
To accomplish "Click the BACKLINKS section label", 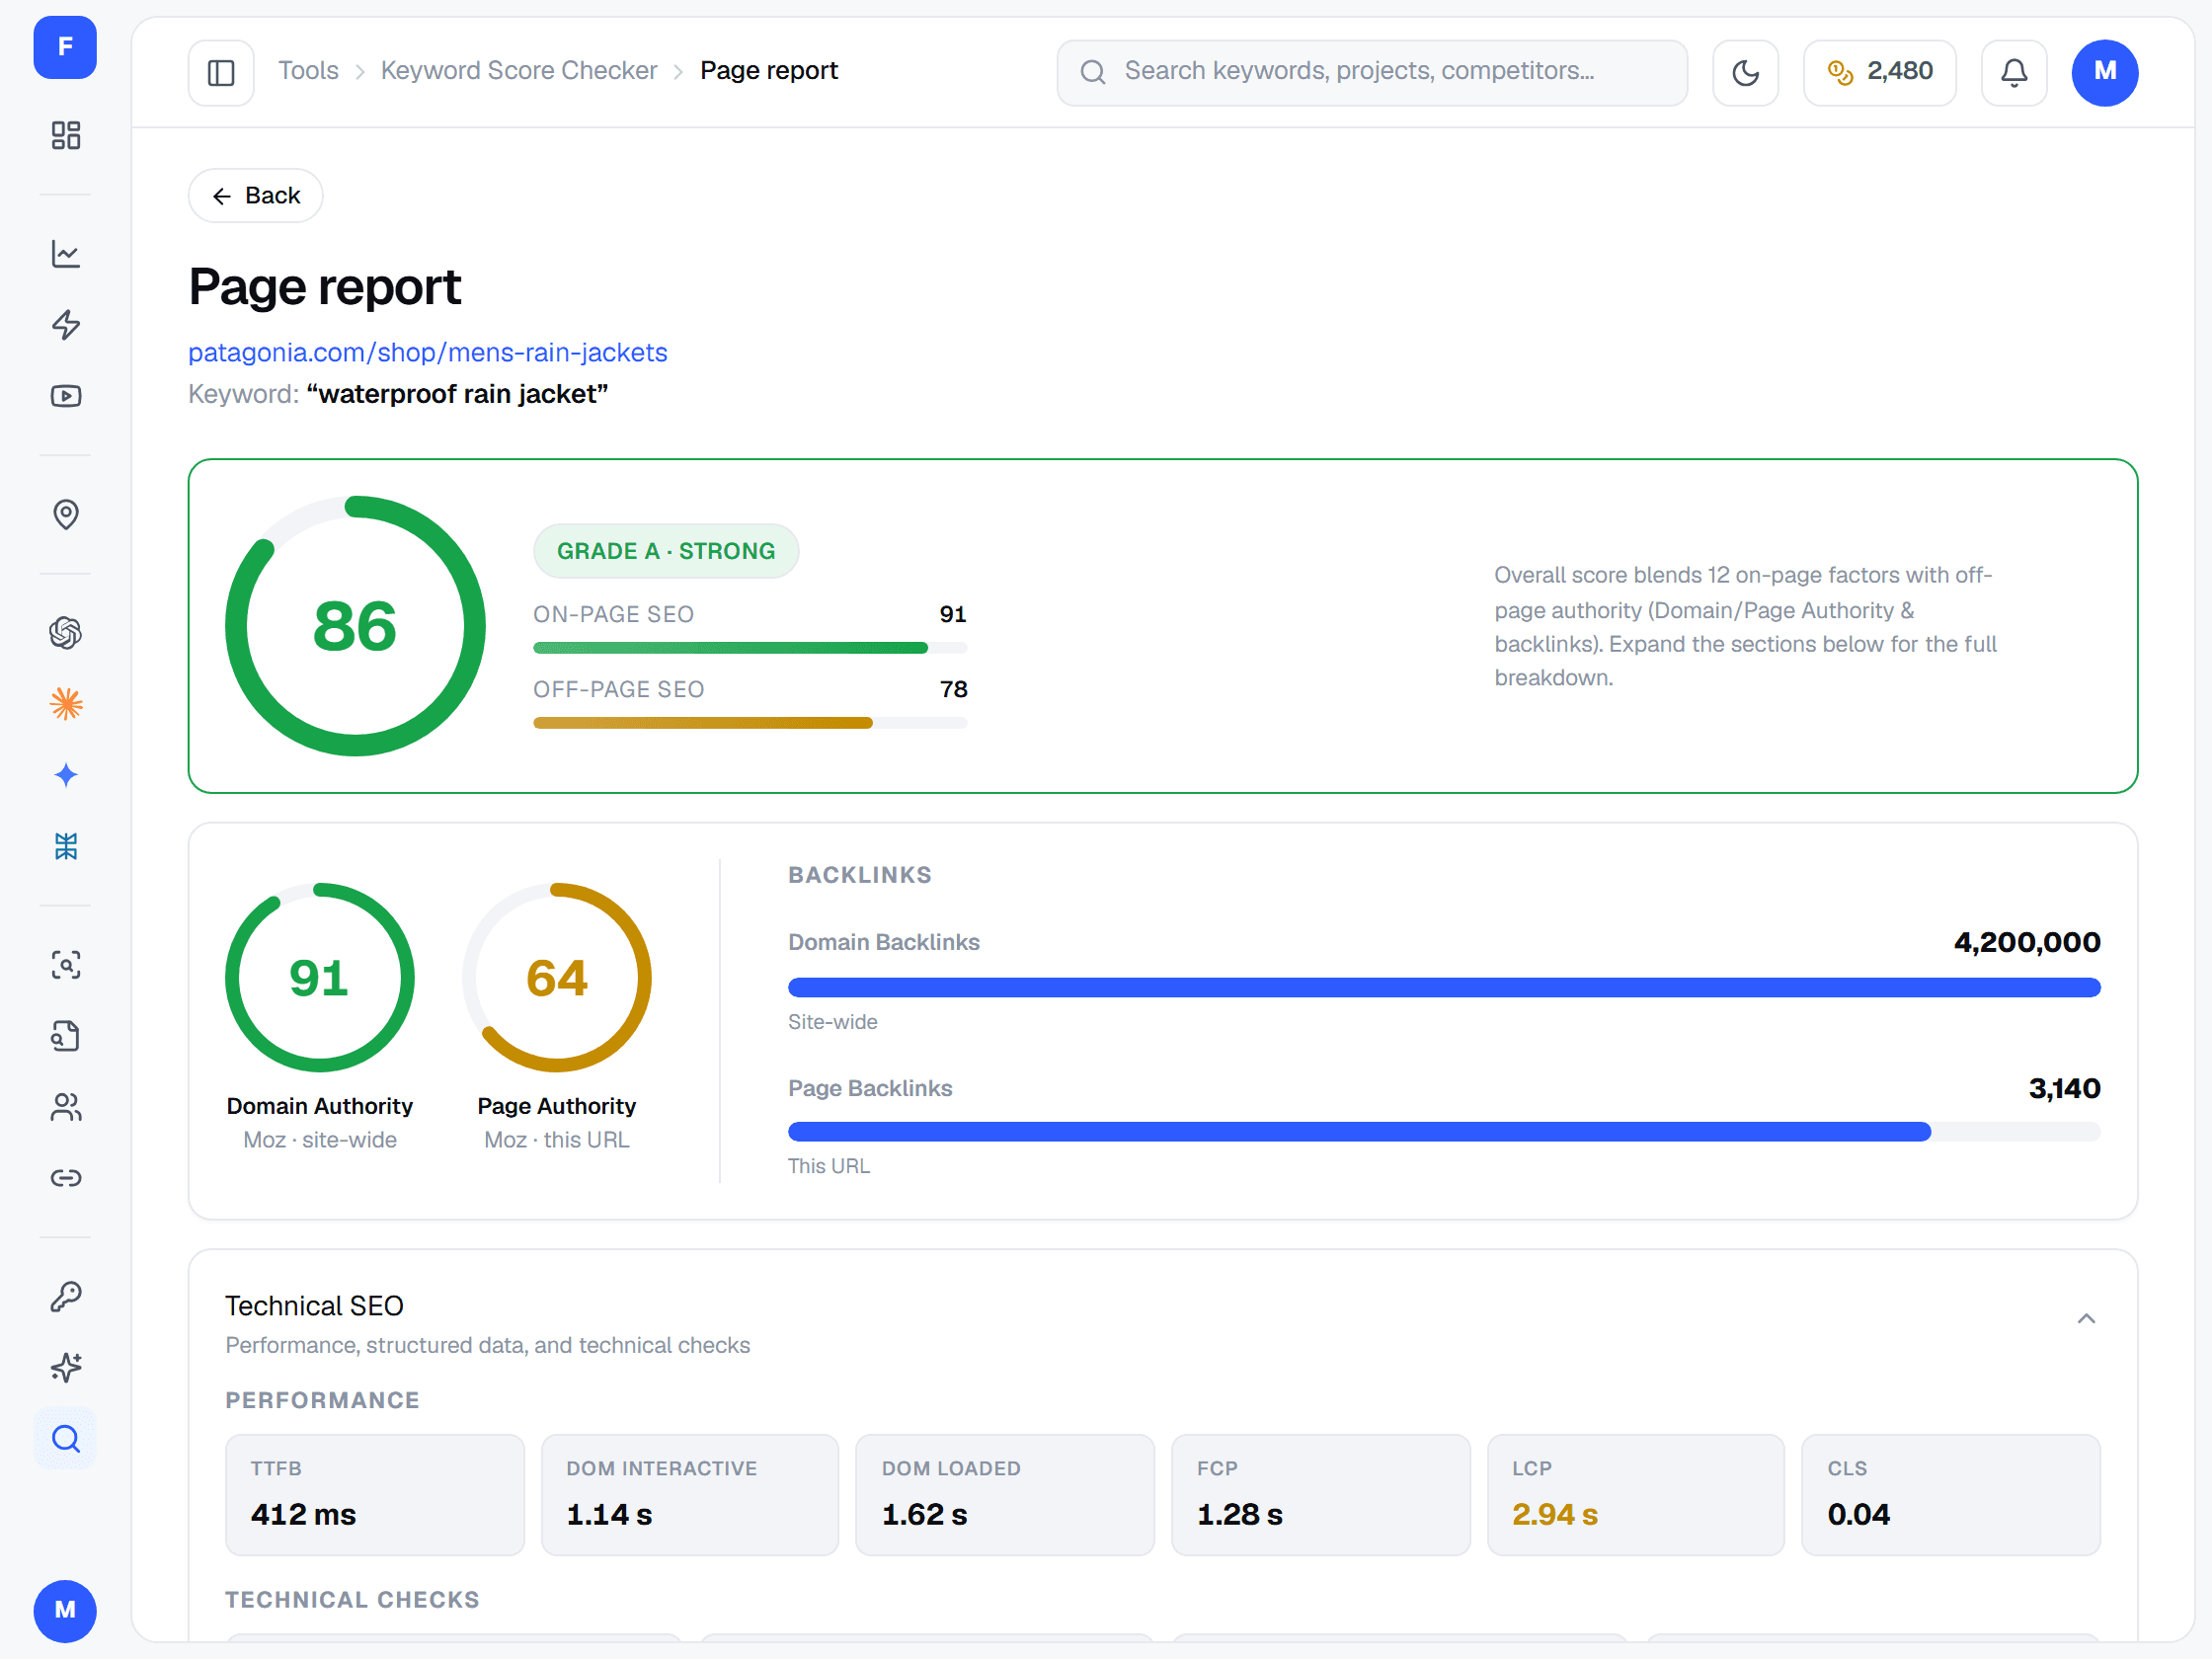I will coord(860,875).
